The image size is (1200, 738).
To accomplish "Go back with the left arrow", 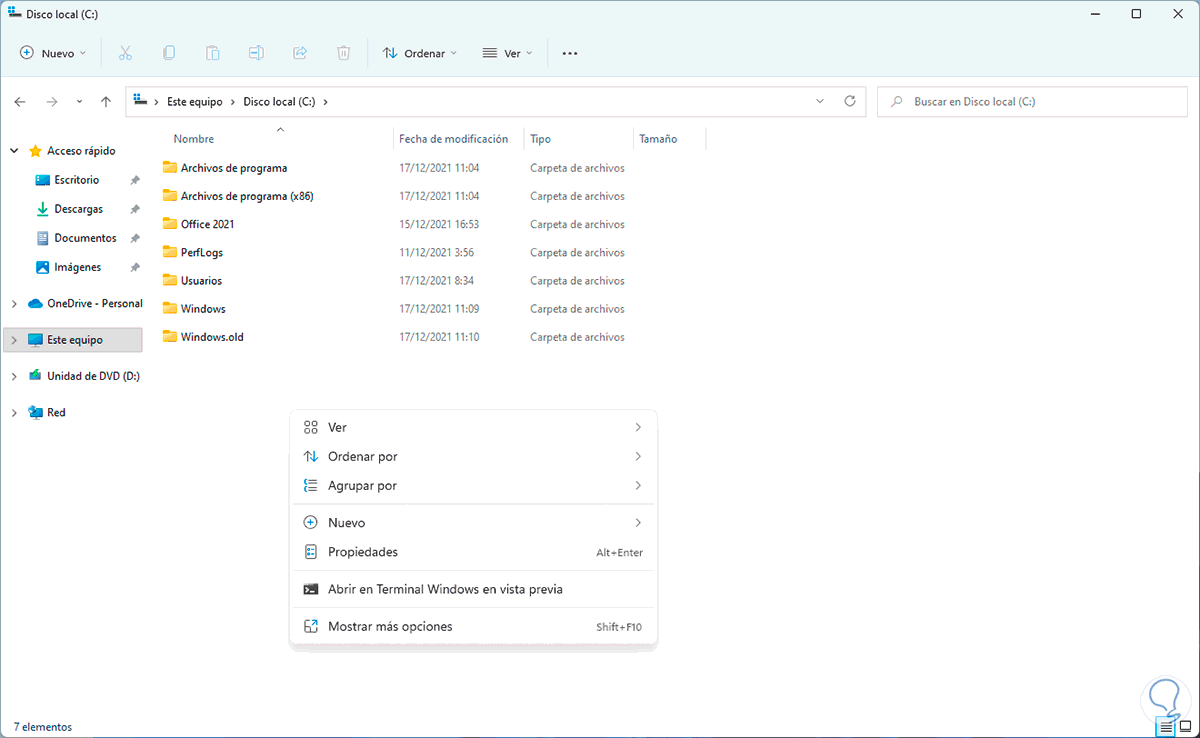I will [20, 102].
